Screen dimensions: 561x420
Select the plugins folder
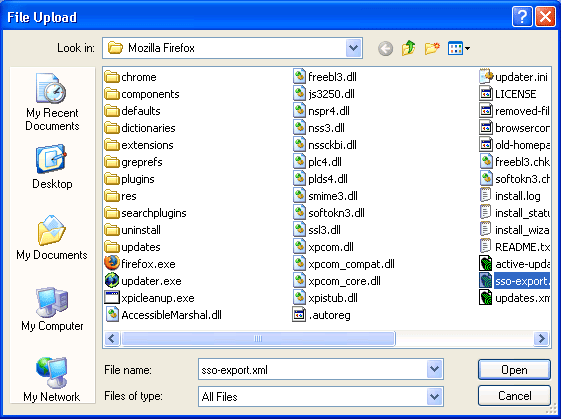click(x=130, y=179)
